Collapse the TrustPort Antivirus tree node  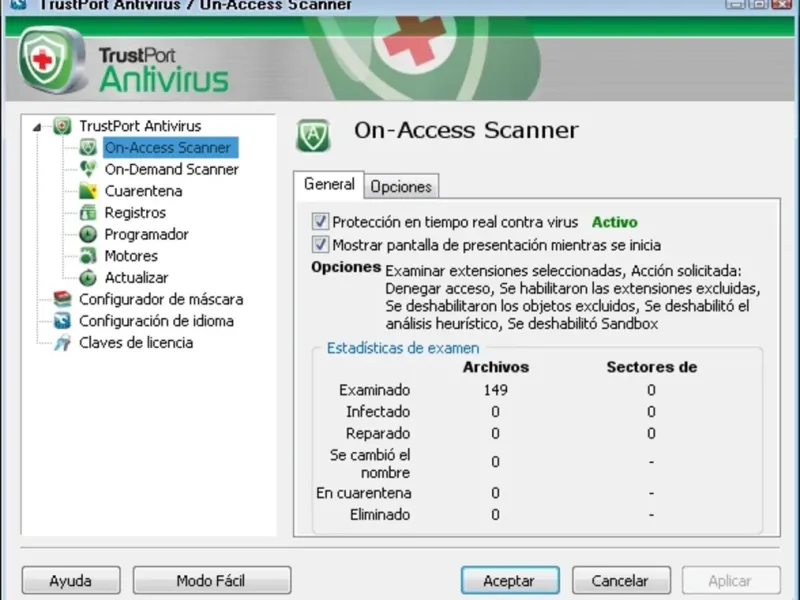(37, 127)
